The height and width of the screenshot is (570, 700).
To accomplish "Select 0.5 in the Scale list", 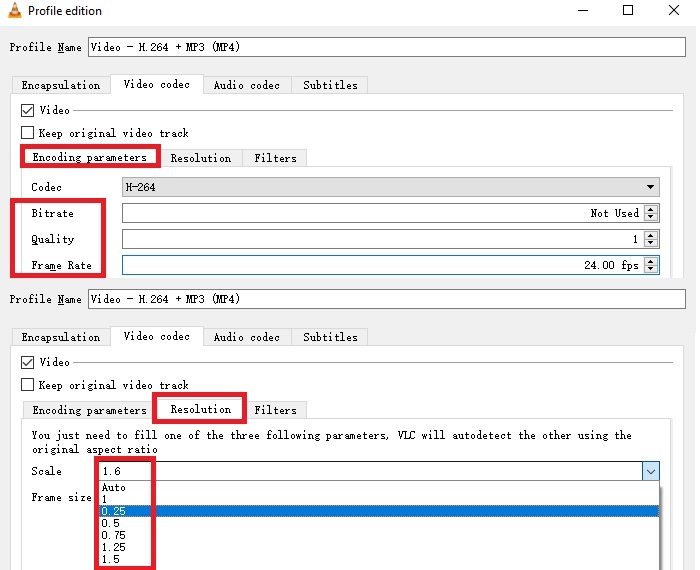I will tap(379, 523).
